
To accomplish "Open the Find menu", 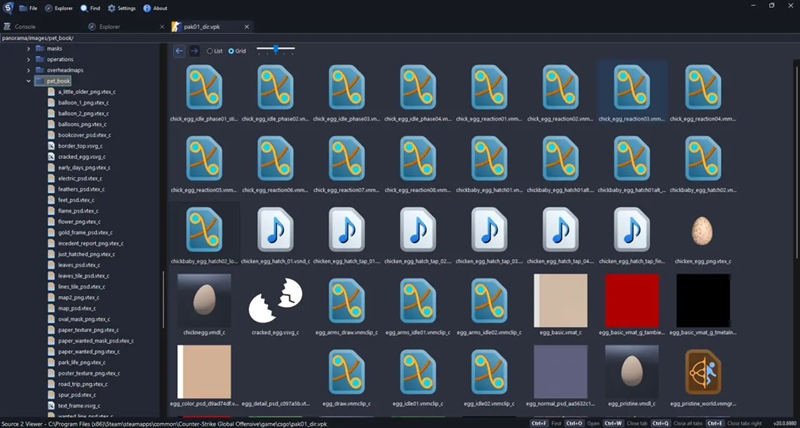I will [90, 8].
